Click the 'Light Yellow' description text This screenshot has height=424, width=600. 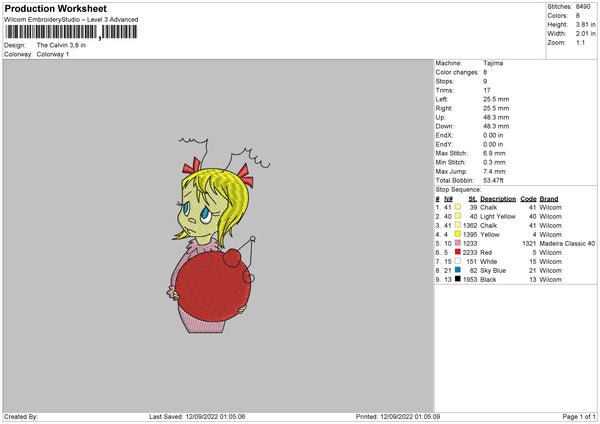point(498,217)
